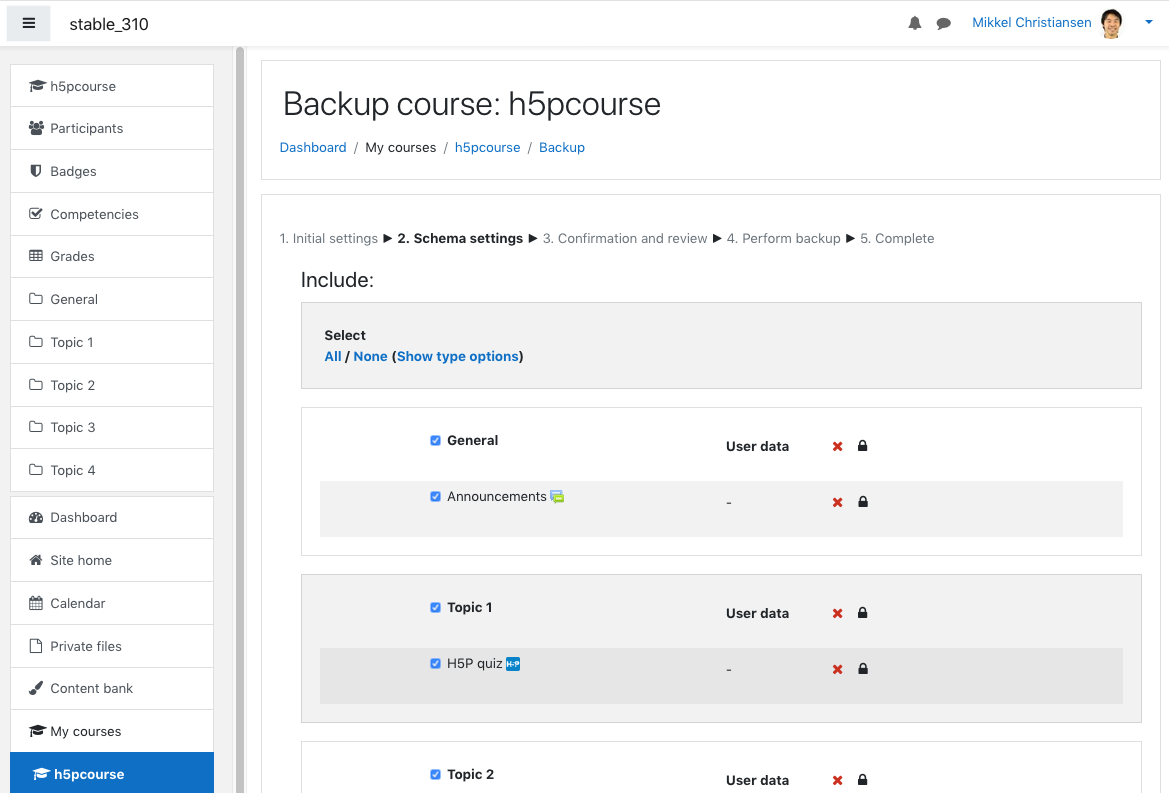Image resolution: width=1169 pixels, height=793 pixels.
Task: Click the '1. Initial settings' step text
Action: pyautogui.click(x=329, y=238)
